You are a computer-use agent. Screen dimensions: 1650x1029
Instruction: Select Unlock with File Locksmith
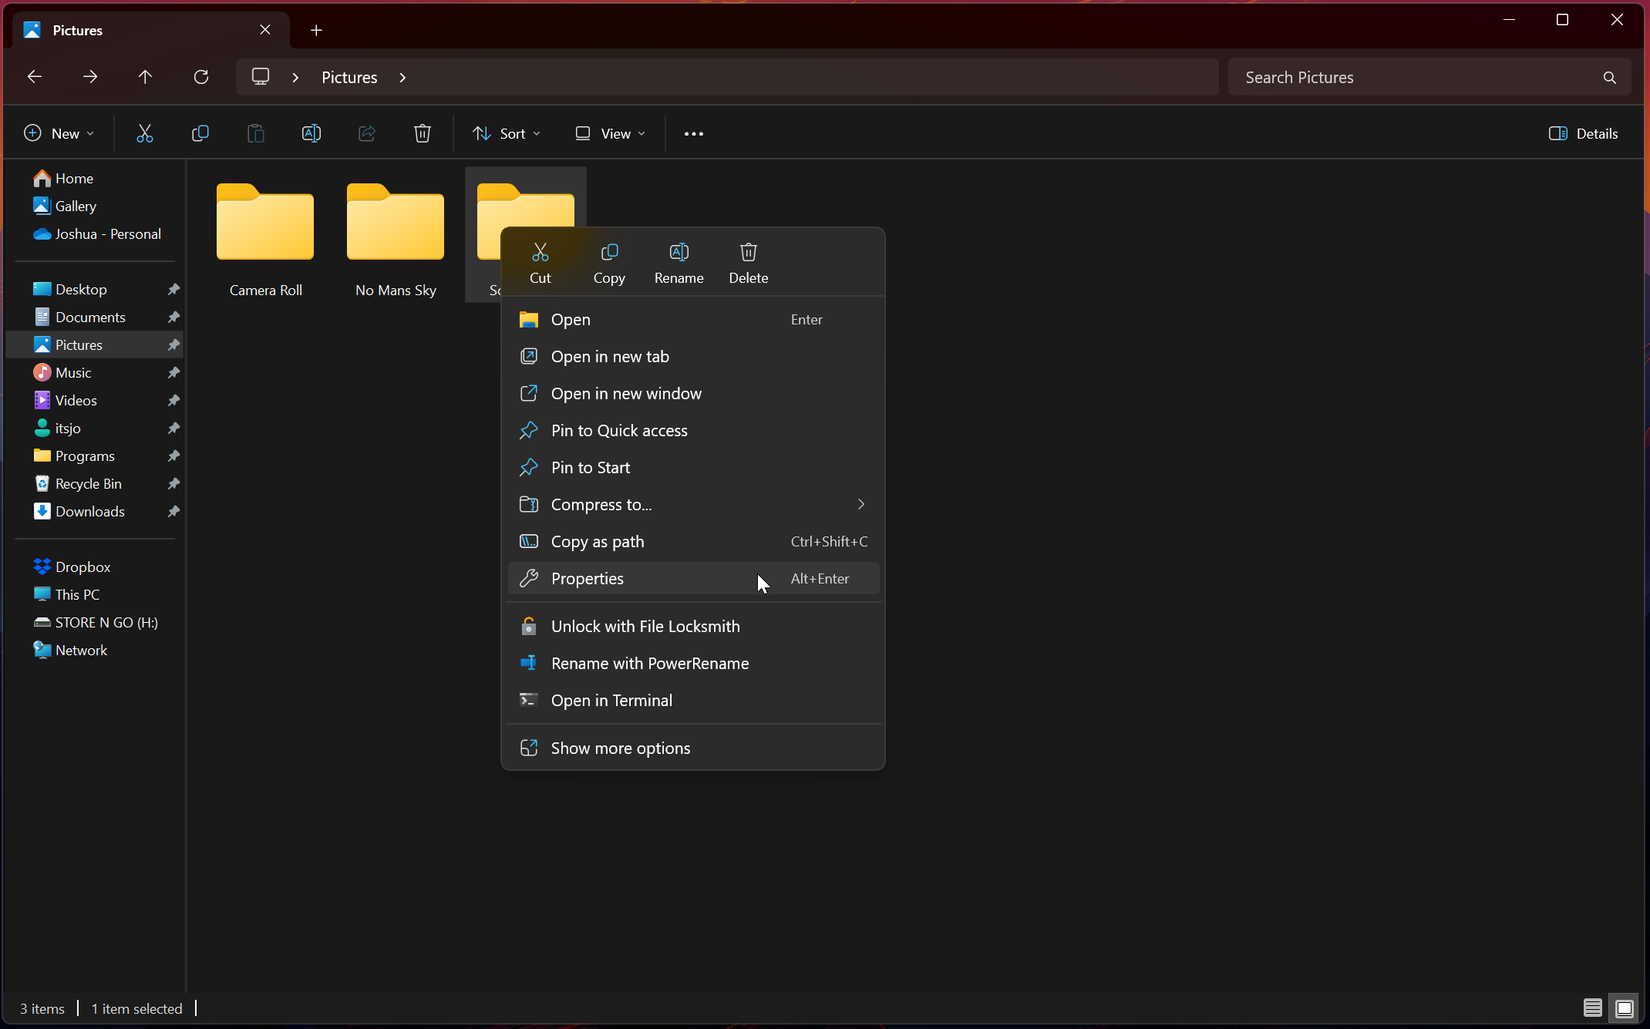(645, 625)
